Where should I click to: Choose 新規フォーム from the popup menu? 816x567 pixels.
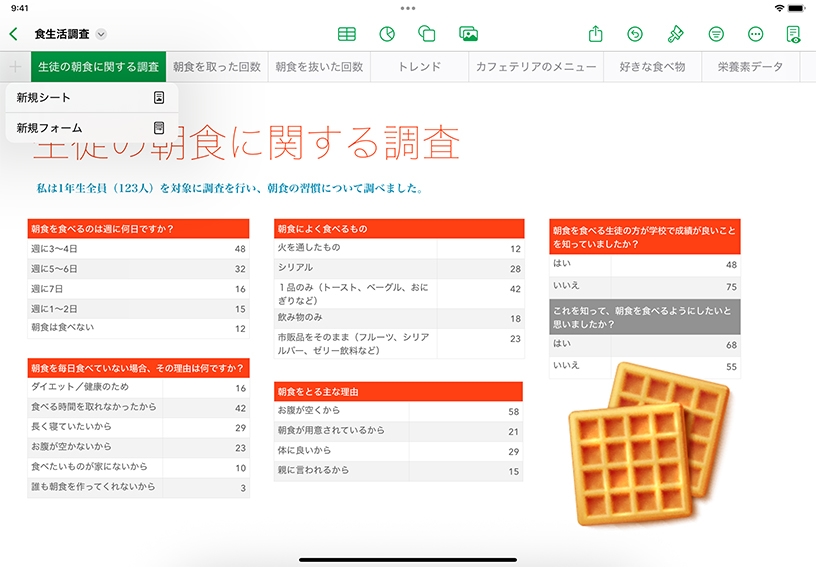91,128
